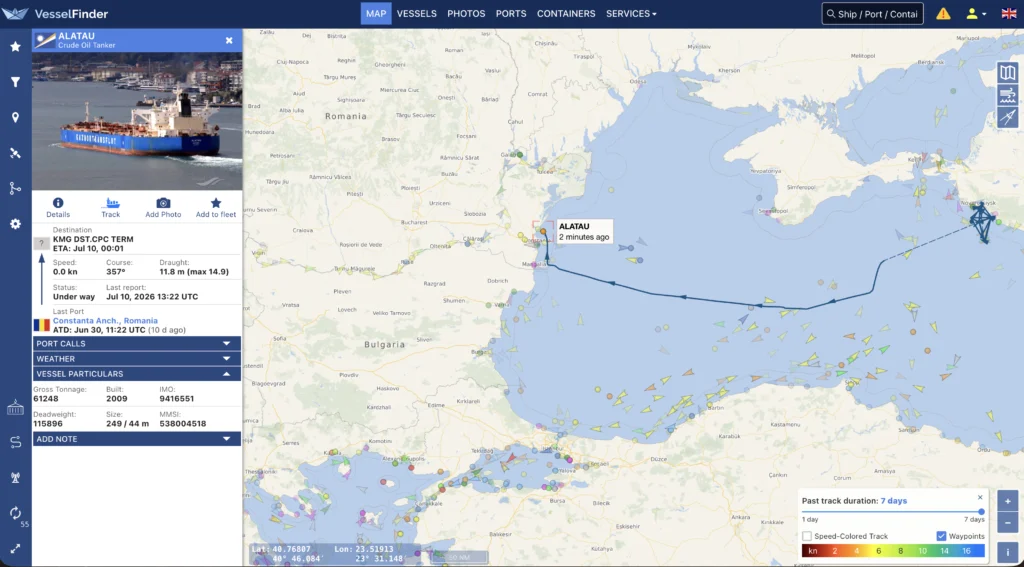1024x567 pixels.
Task: Click the Gross Tonnage value 61248
Action: click(x=46, y=398)
